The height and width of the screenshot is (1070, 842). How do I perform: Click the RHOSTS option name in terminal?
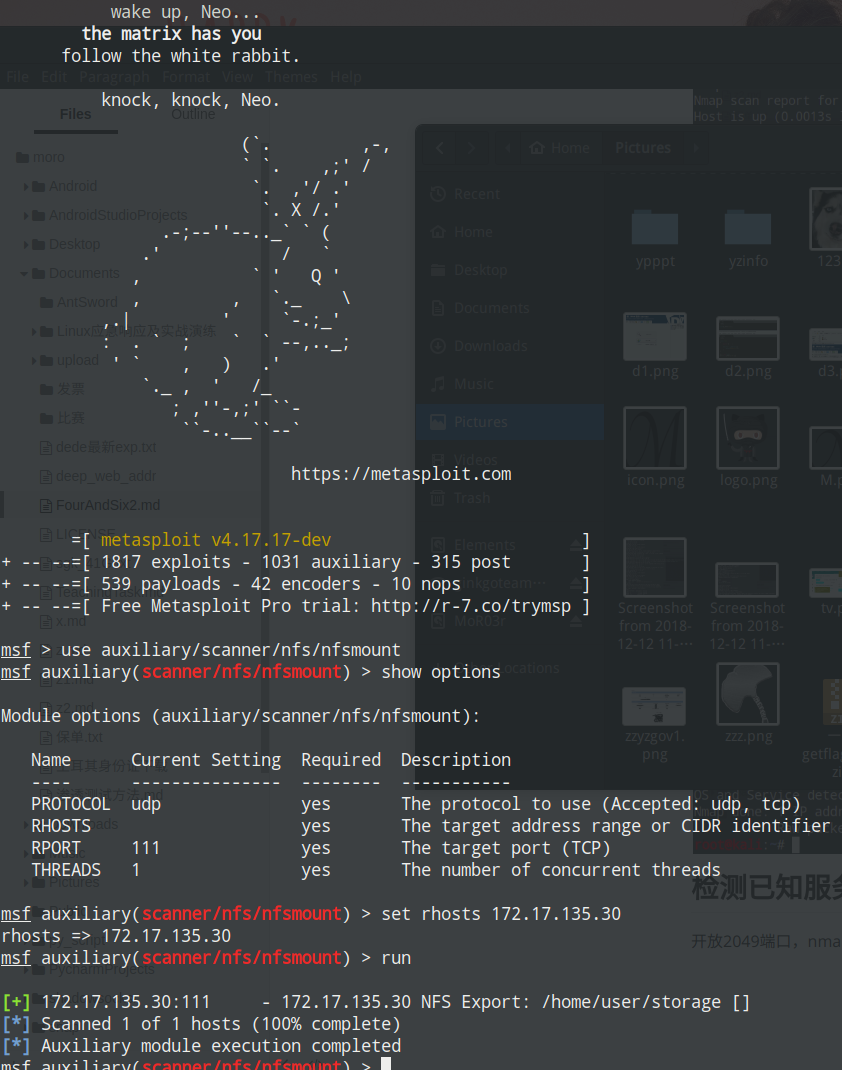point(61,826)
